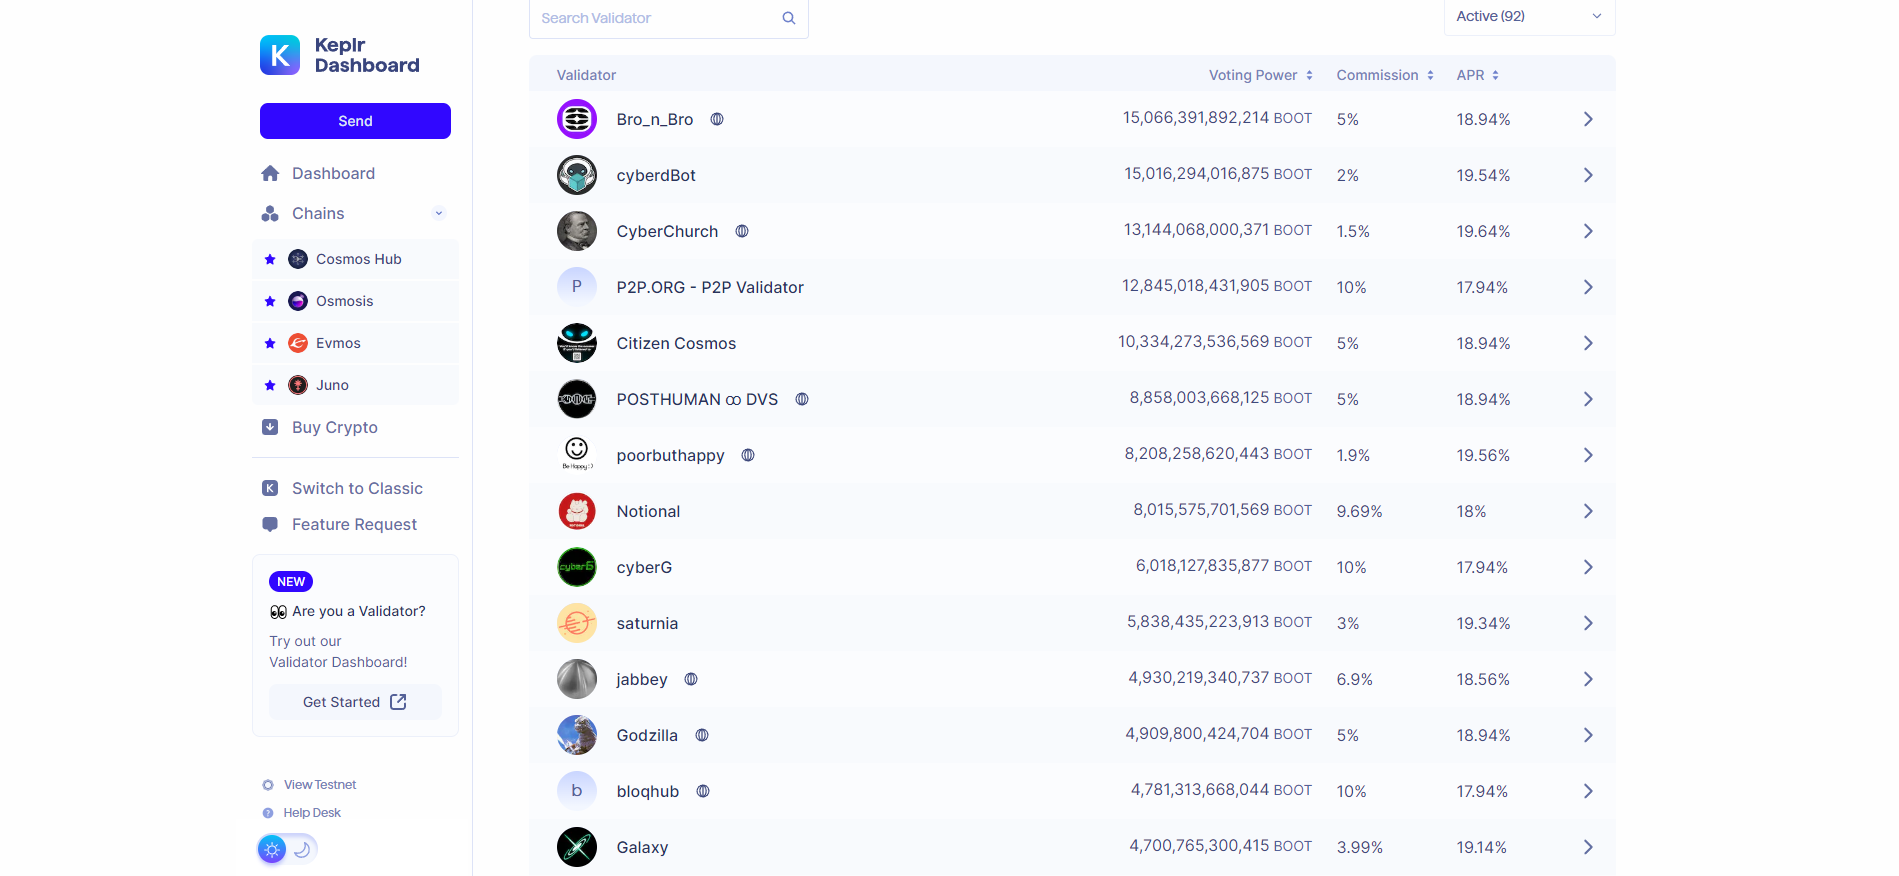Image resolution: width=1899 pixels, height=876 pixels.
Task: Open Help Desk link
Action: [312, 813]
